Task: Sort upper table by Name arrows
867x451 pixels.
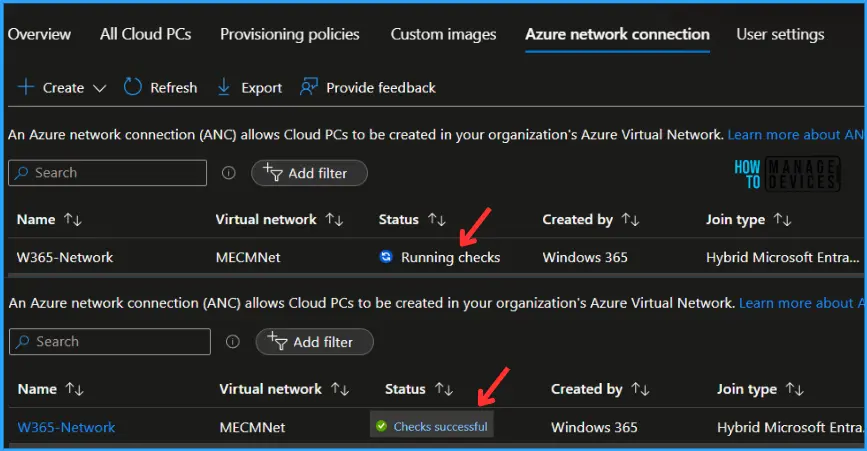Action: 72,219
